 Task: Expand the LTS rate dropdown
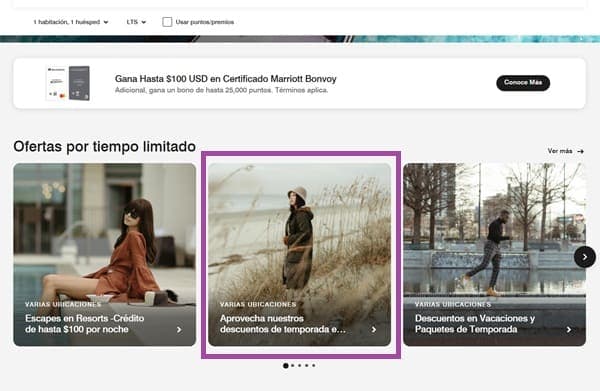(x=136, y=22)
